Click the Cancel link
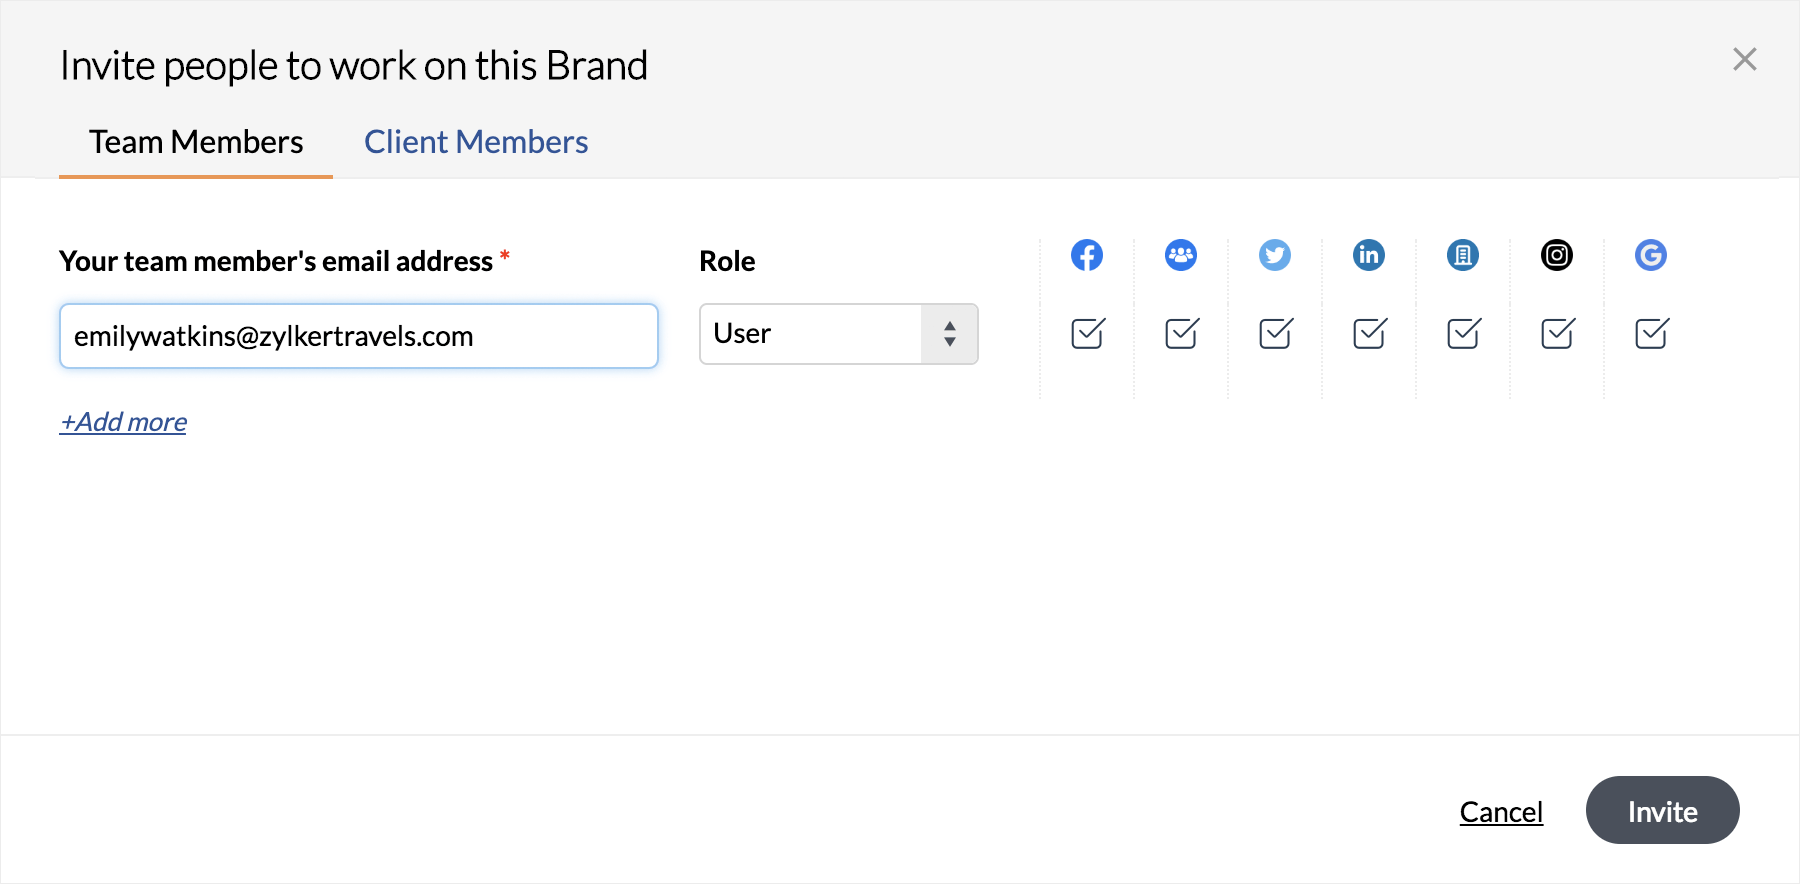The width and height of the screenshot is (1800, 884). tap(1501, 812)
